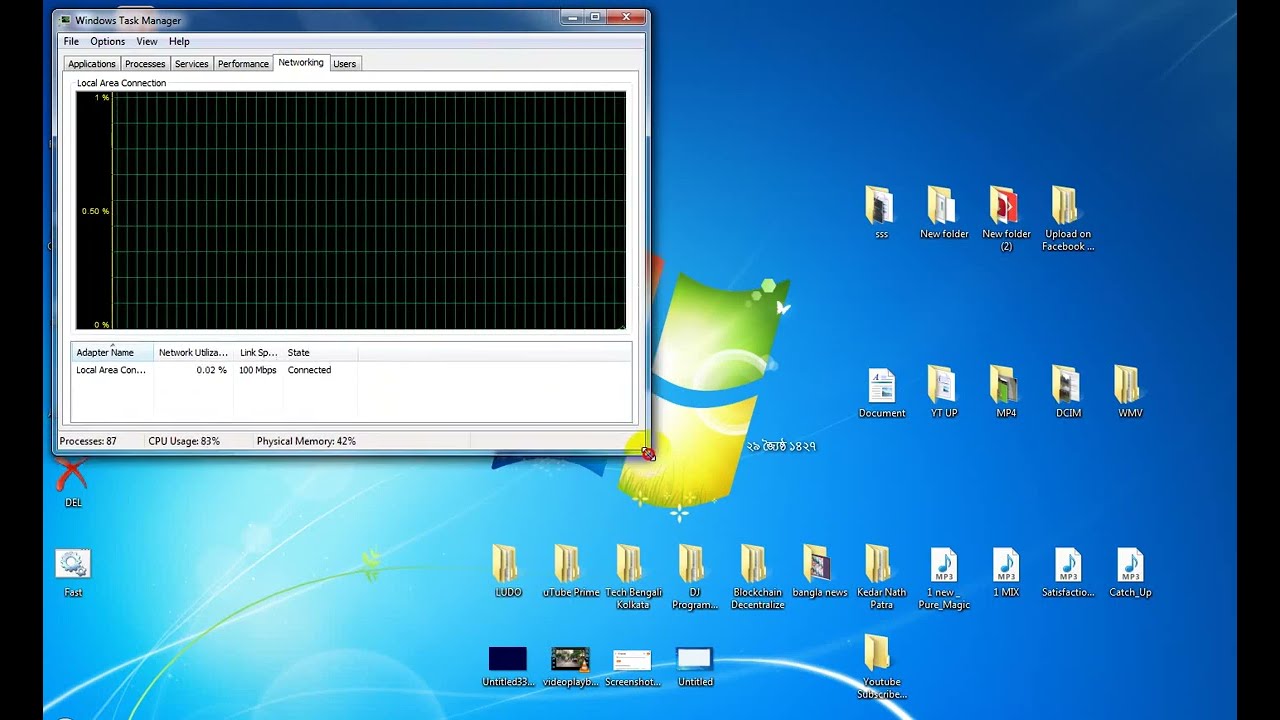Viewport: 1280px width, 720px height.
Task: Switch to the Services tab
Action: [x=192, y=64]
